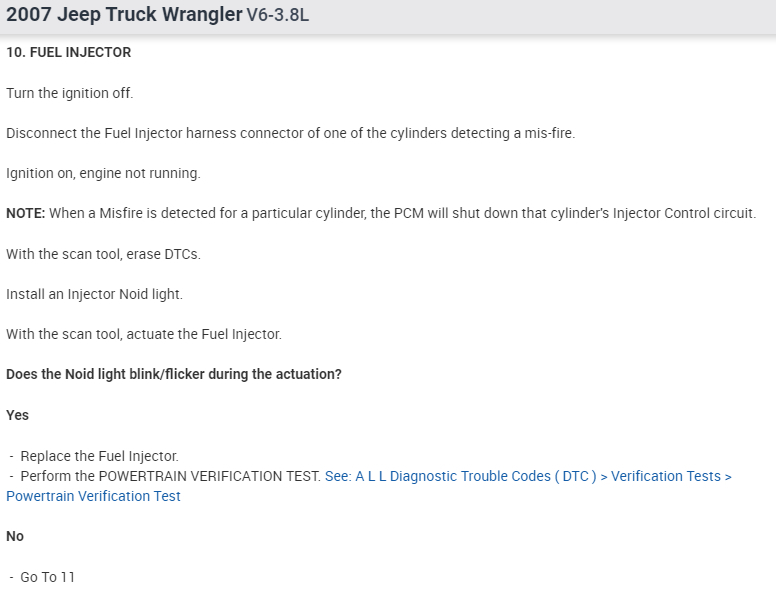Click the 'actuate the Fuel Injector' step
This screenshot has width=776, height=599.
(x=144, y=334)
